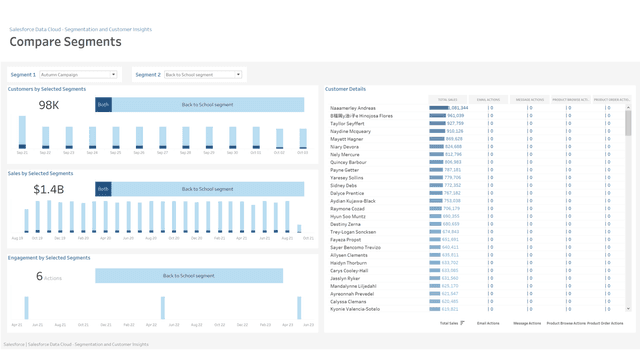Viewport: 640px width, 363px height.
Task: Click the Message Actions column header
Action: [x=529, y=100]
